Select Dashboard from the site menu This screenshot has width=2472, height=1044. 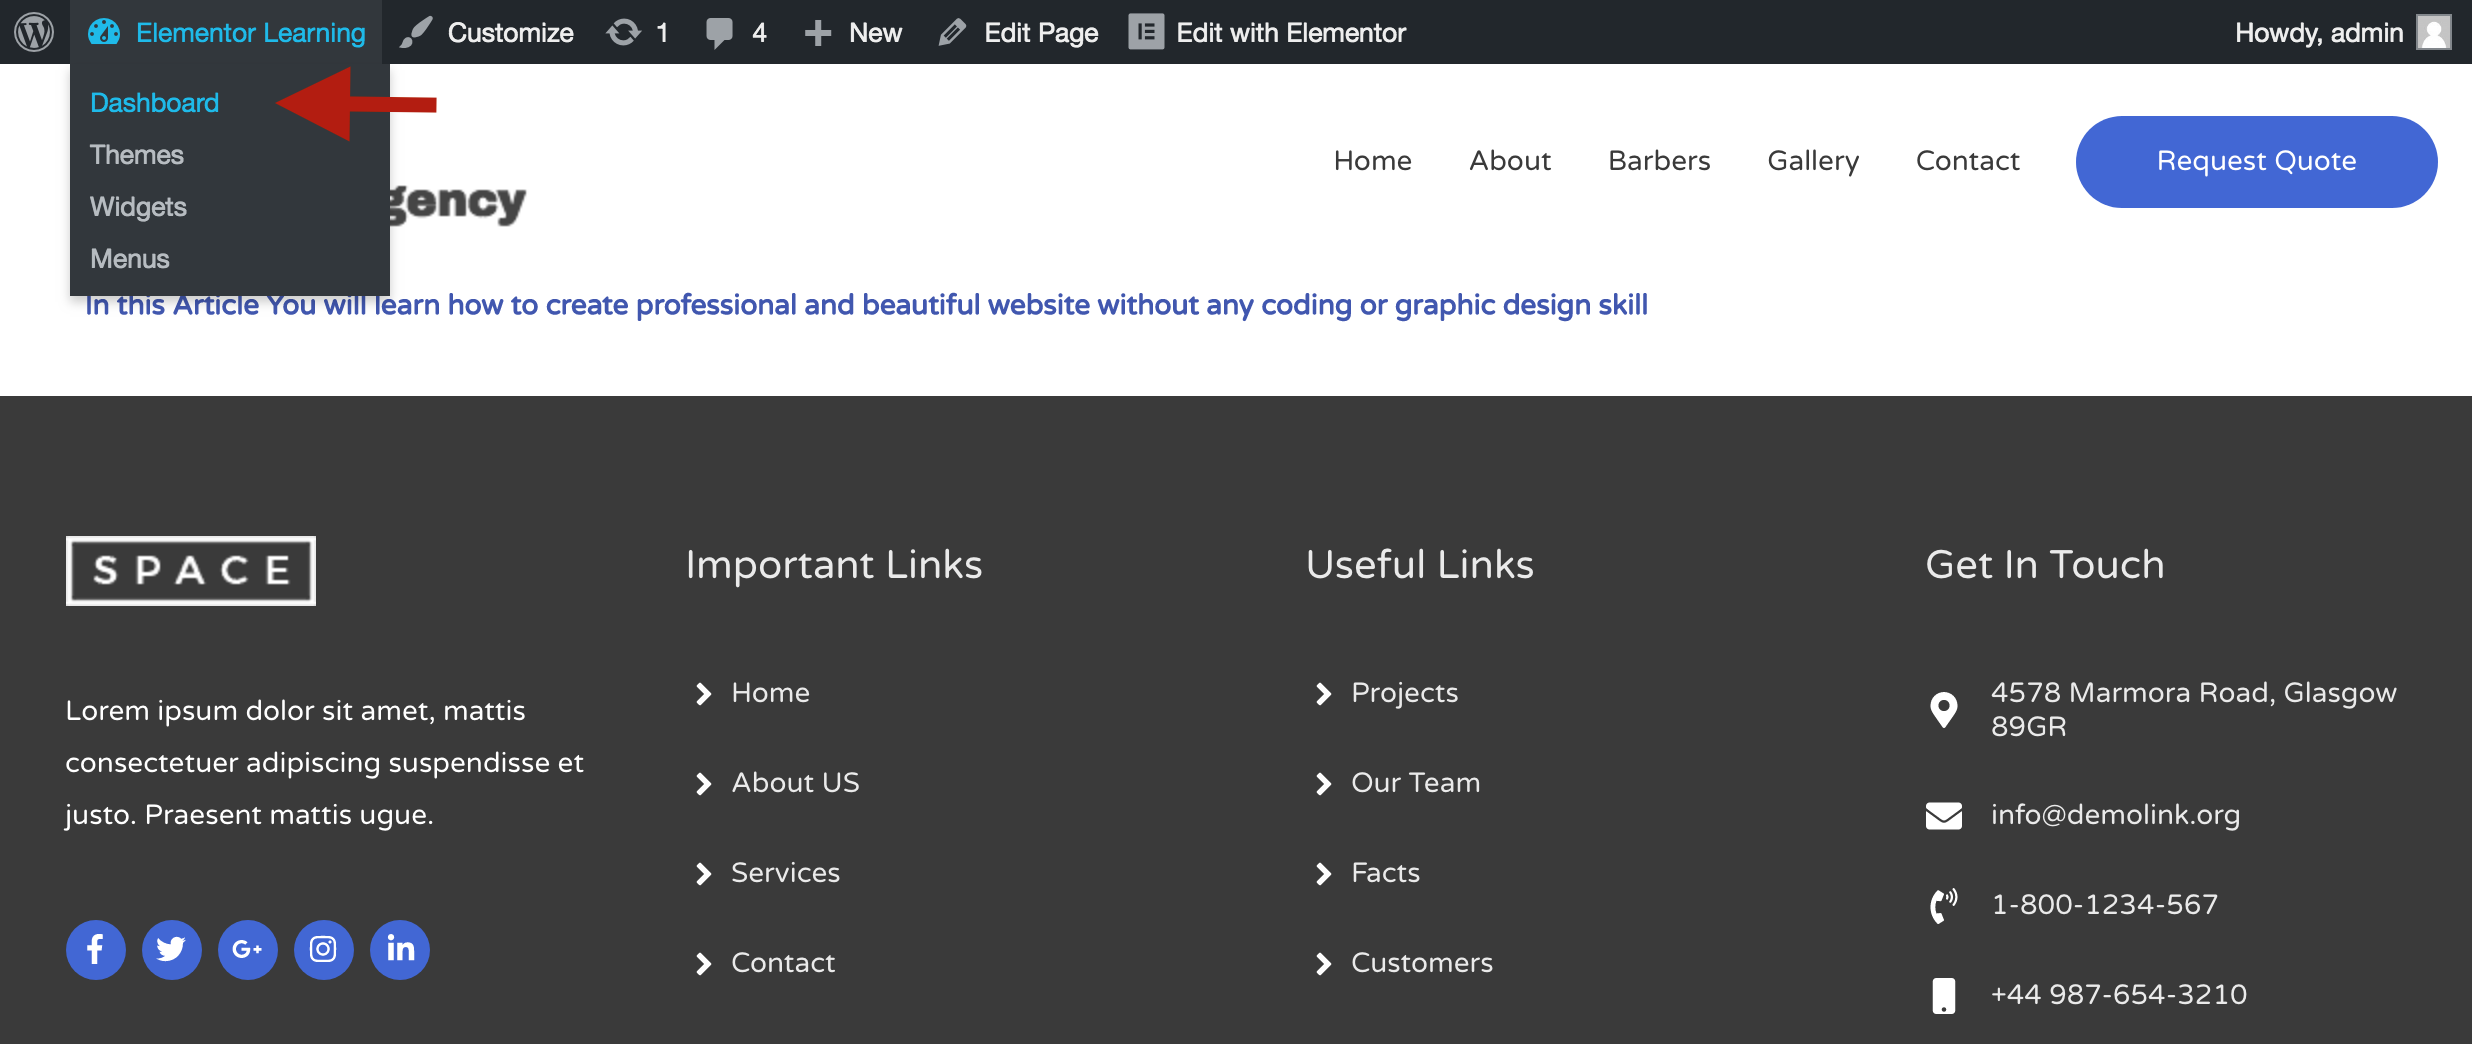pos(154,103)
